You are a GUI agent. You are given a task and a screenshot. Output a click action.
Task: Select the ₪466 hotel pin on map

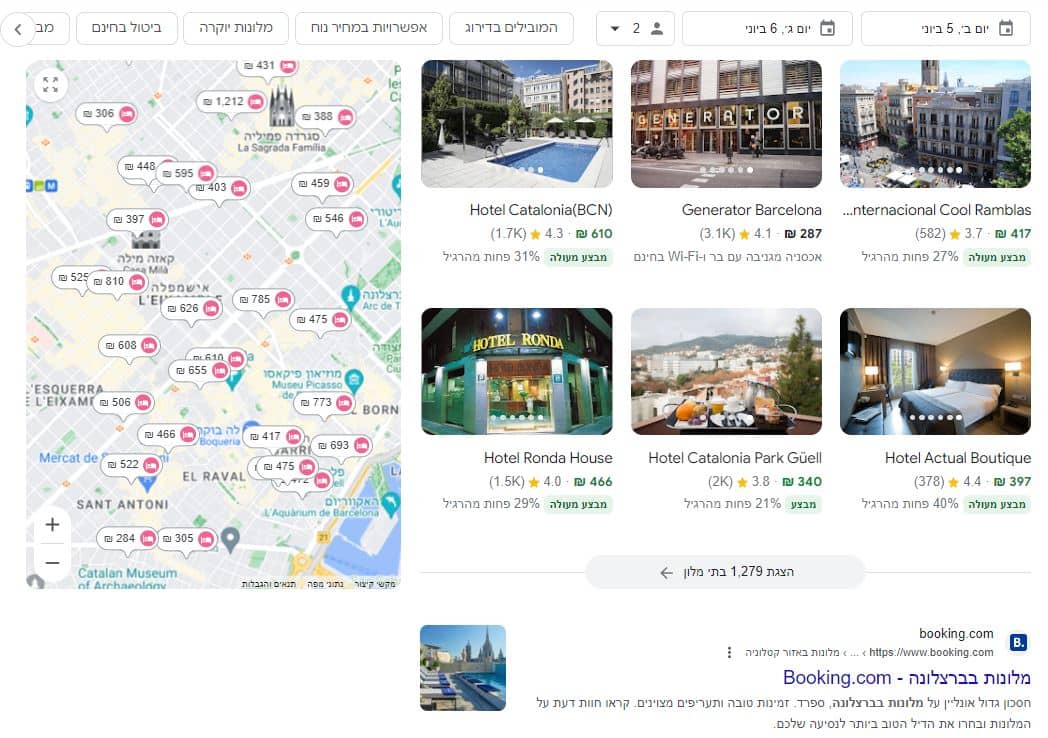pos(169,435)
